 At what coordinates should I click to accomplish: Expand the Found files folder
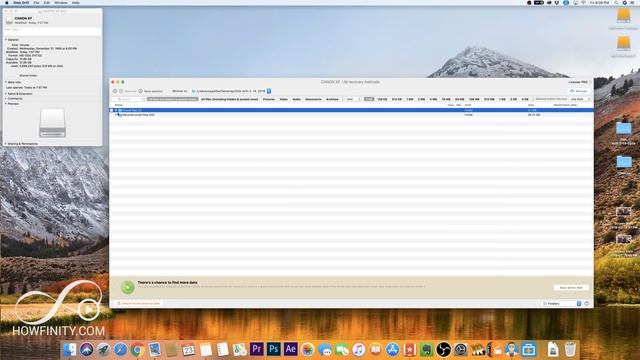click(x=116, y=110)
